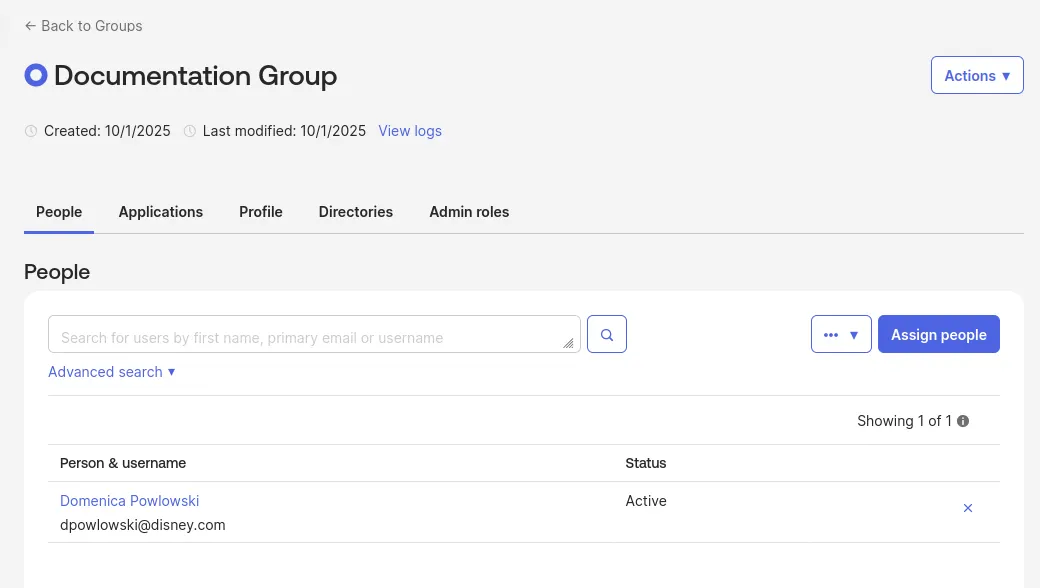This screenshot has height=588, width=1040.
Task: Click the Person & username column header
Action: click(x=123, y=463)
